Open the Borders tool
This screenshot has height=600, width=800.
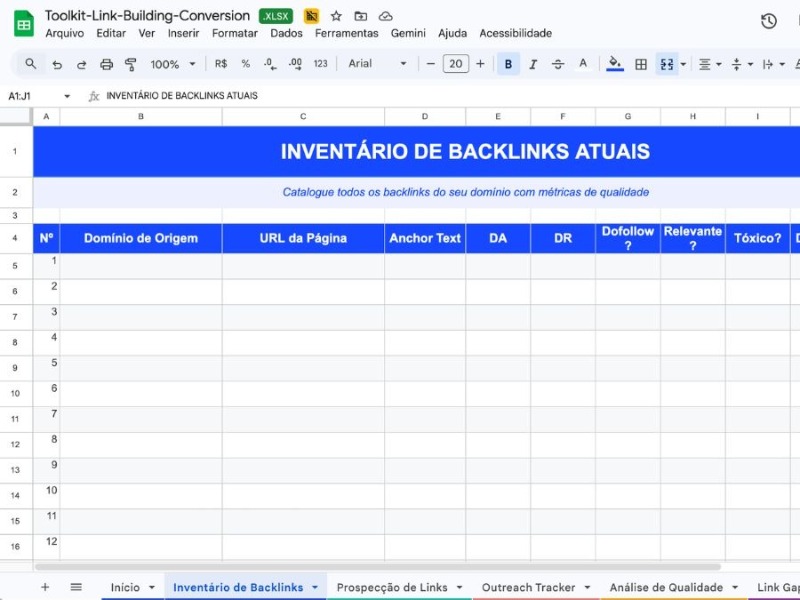point(640,64)
